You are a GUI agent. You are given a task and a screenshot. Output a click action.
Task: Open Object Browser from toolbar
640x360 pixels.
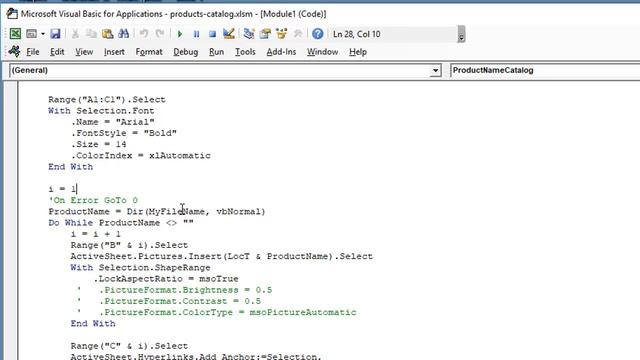coord(281,34)
